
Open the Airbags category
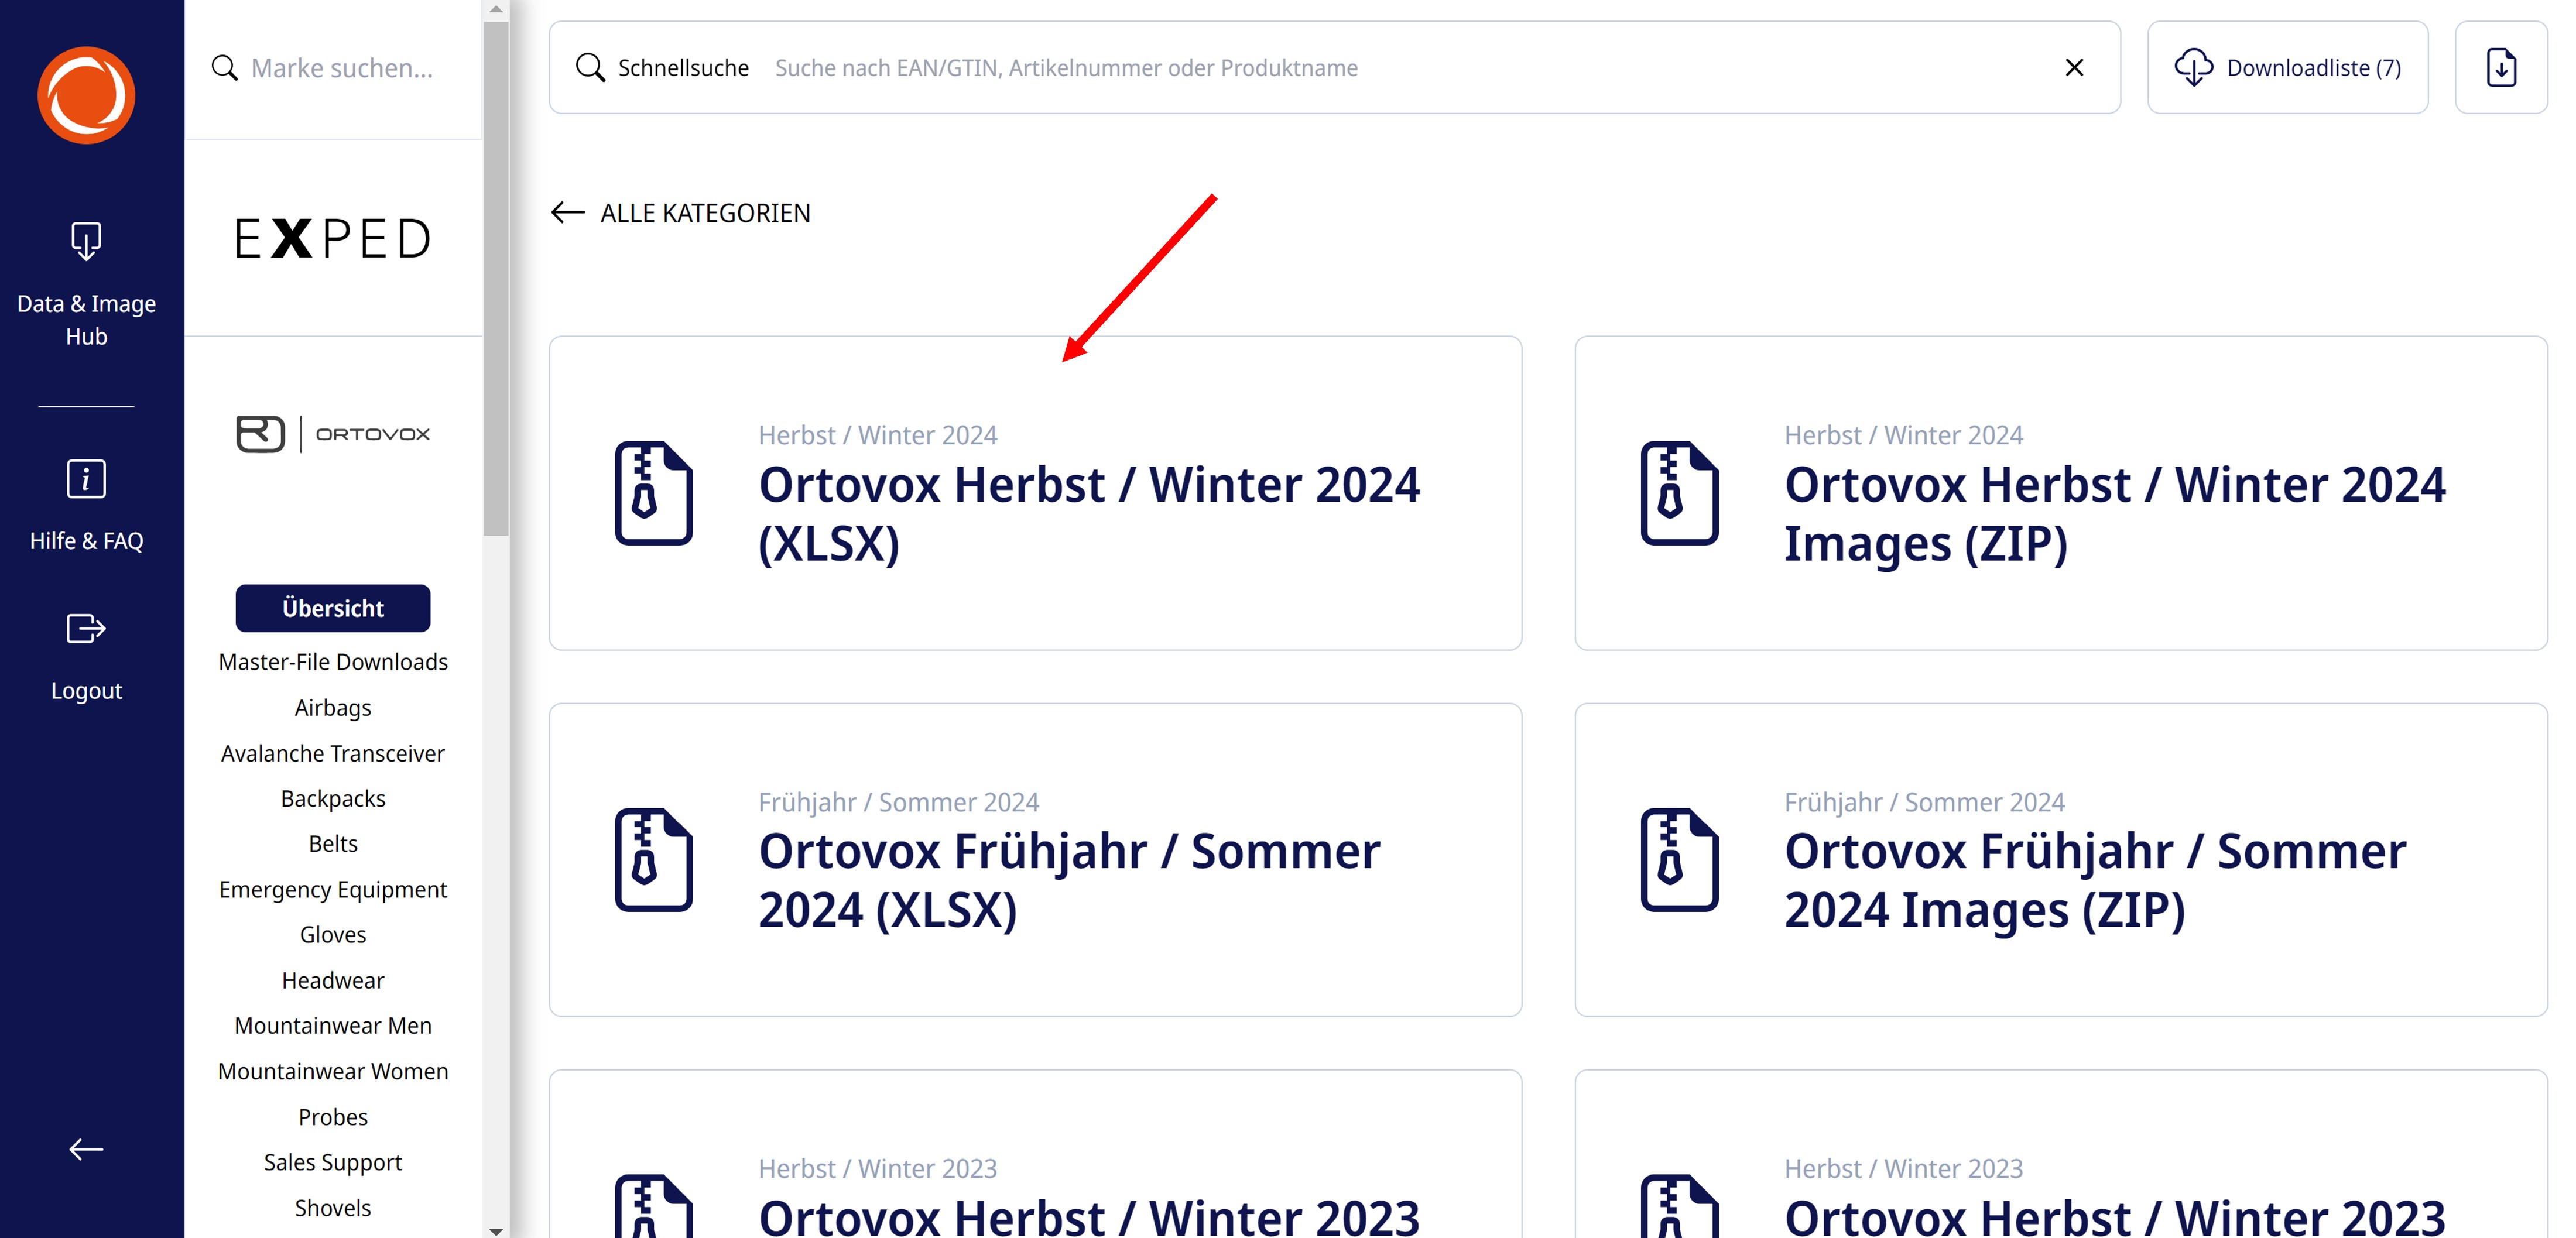pyautogui.click(x=333, y=708)
